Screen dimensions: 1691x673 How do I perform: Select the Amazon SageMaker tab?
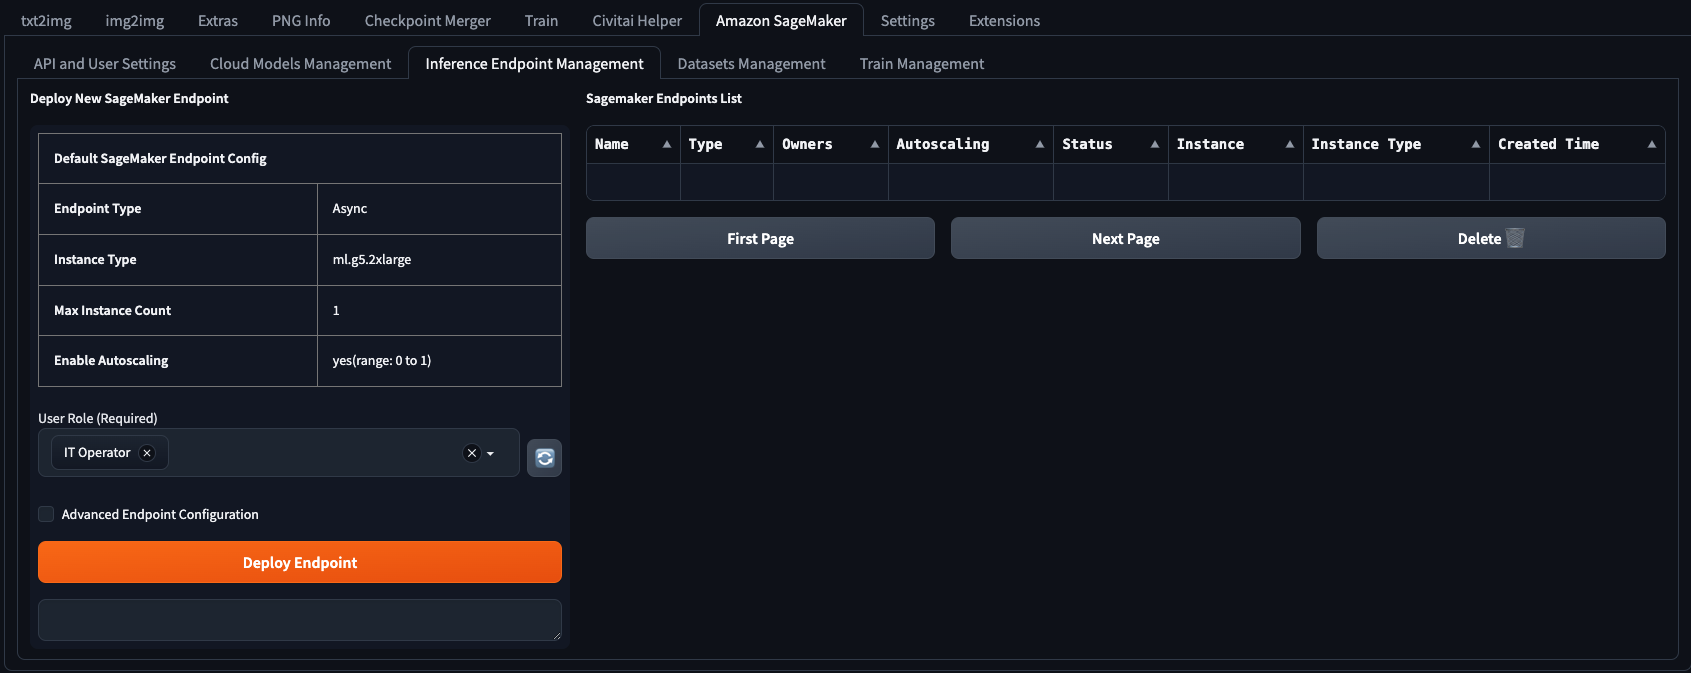(x=781, y=20)
